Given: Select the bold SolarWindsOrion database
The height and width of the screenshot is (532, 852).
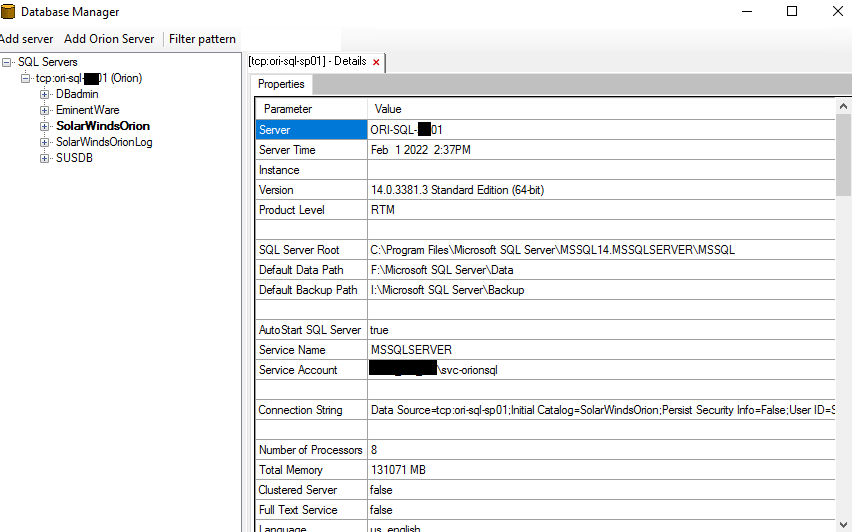Looking at the screenshot, I should click(x=103, y=126).
